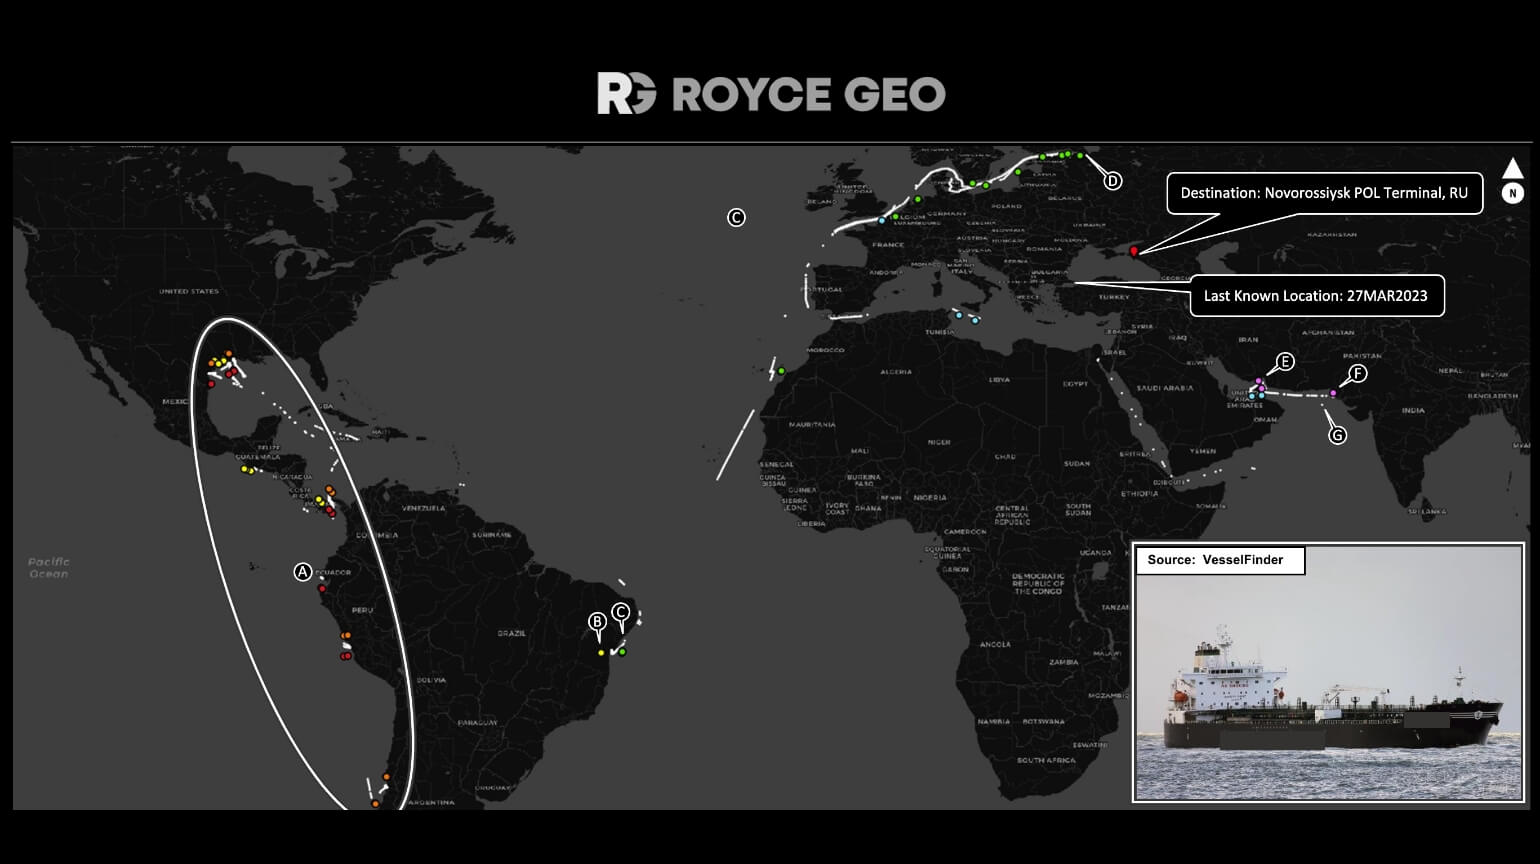
Task: Select map marker B near Brazil's coast
Action: (597, 621)
